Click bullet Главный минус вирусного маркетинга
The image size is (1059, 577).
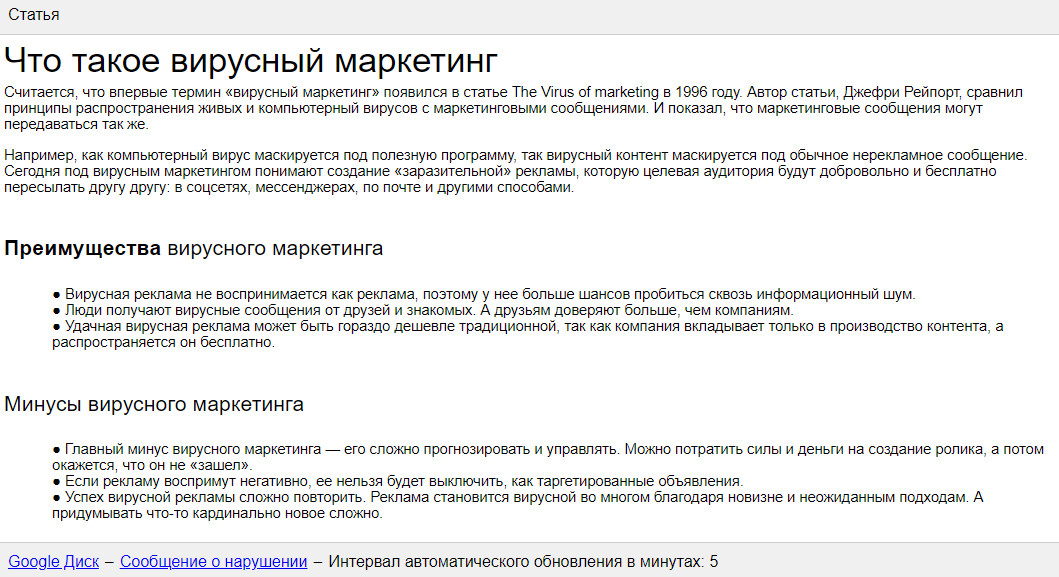[548, 457]
